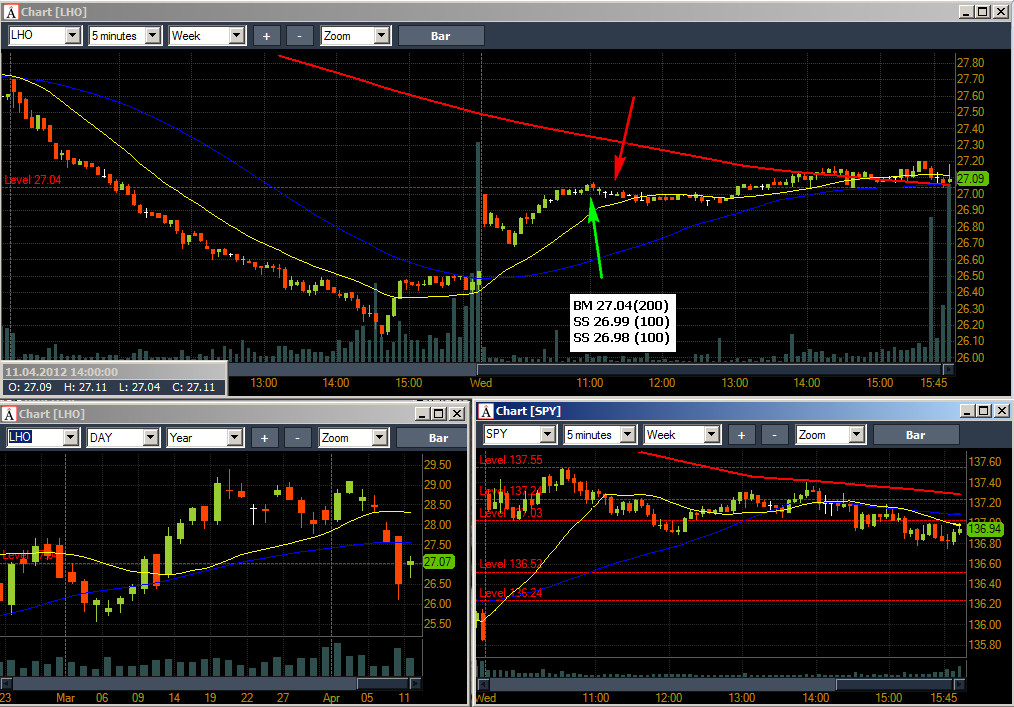Click the scrollbar thumb of SPY chart
The height and width of the screenshot is (707, 1014).
(x=895, y=684)
